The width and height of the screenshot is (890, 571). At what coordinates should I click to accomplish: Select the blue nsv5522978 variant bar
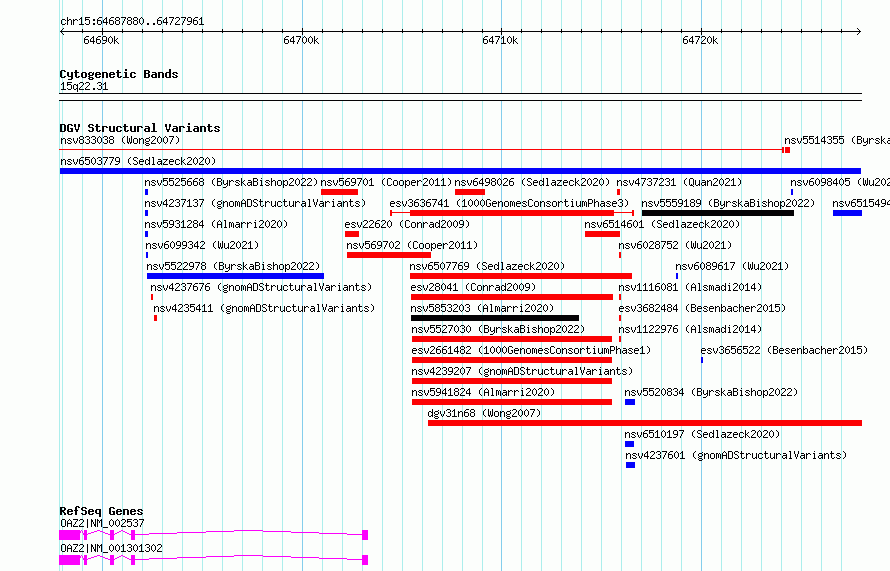(x=235, y=276)
